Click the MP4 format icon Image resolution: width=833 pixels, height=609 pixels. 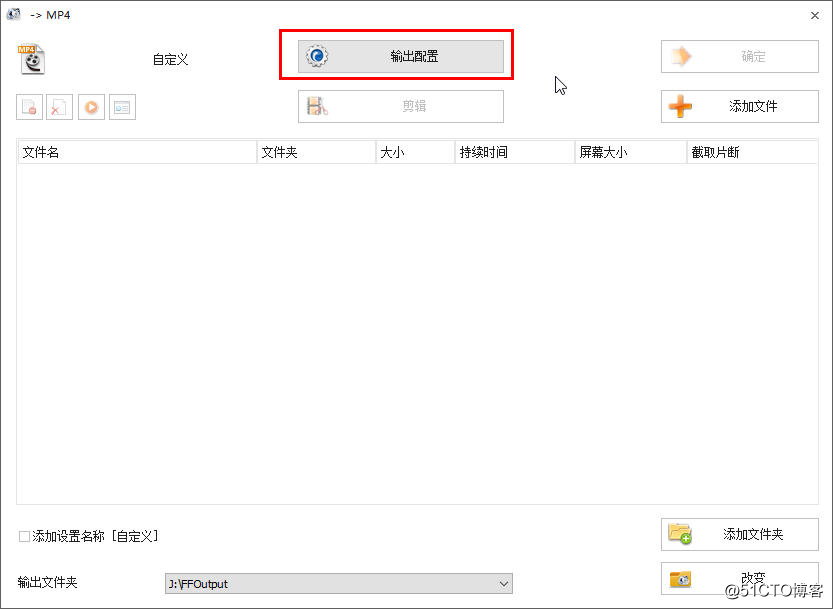(x=31, y=59)
